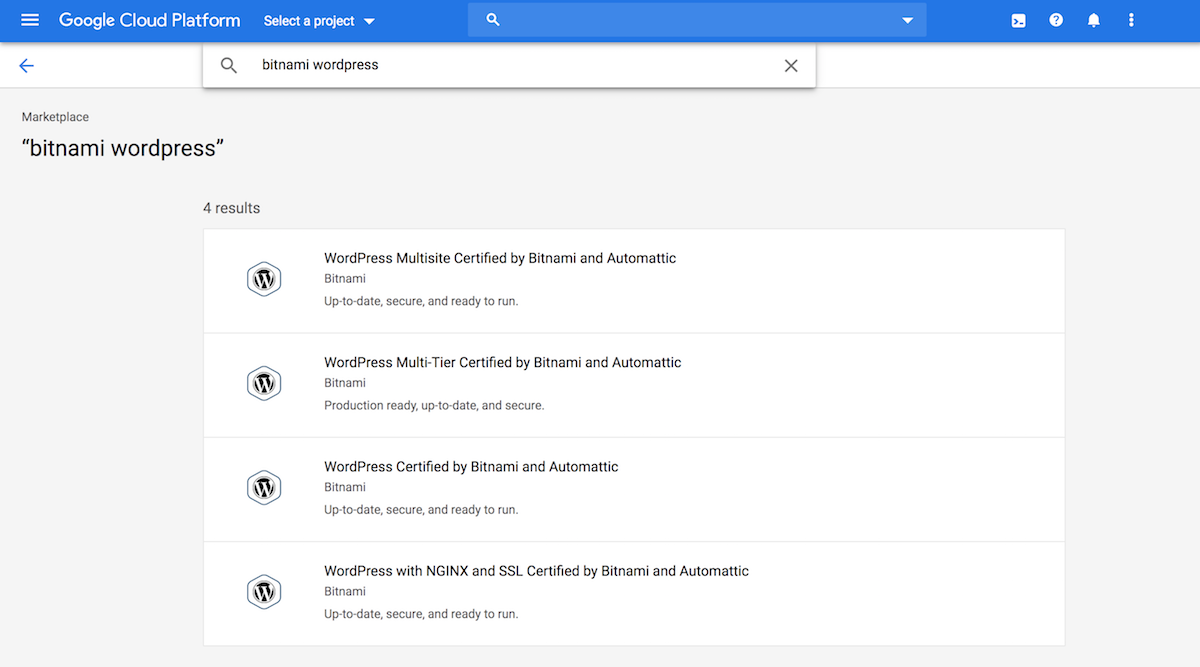Open the notifications bell
The image size is (1200, 667).
1094,20
